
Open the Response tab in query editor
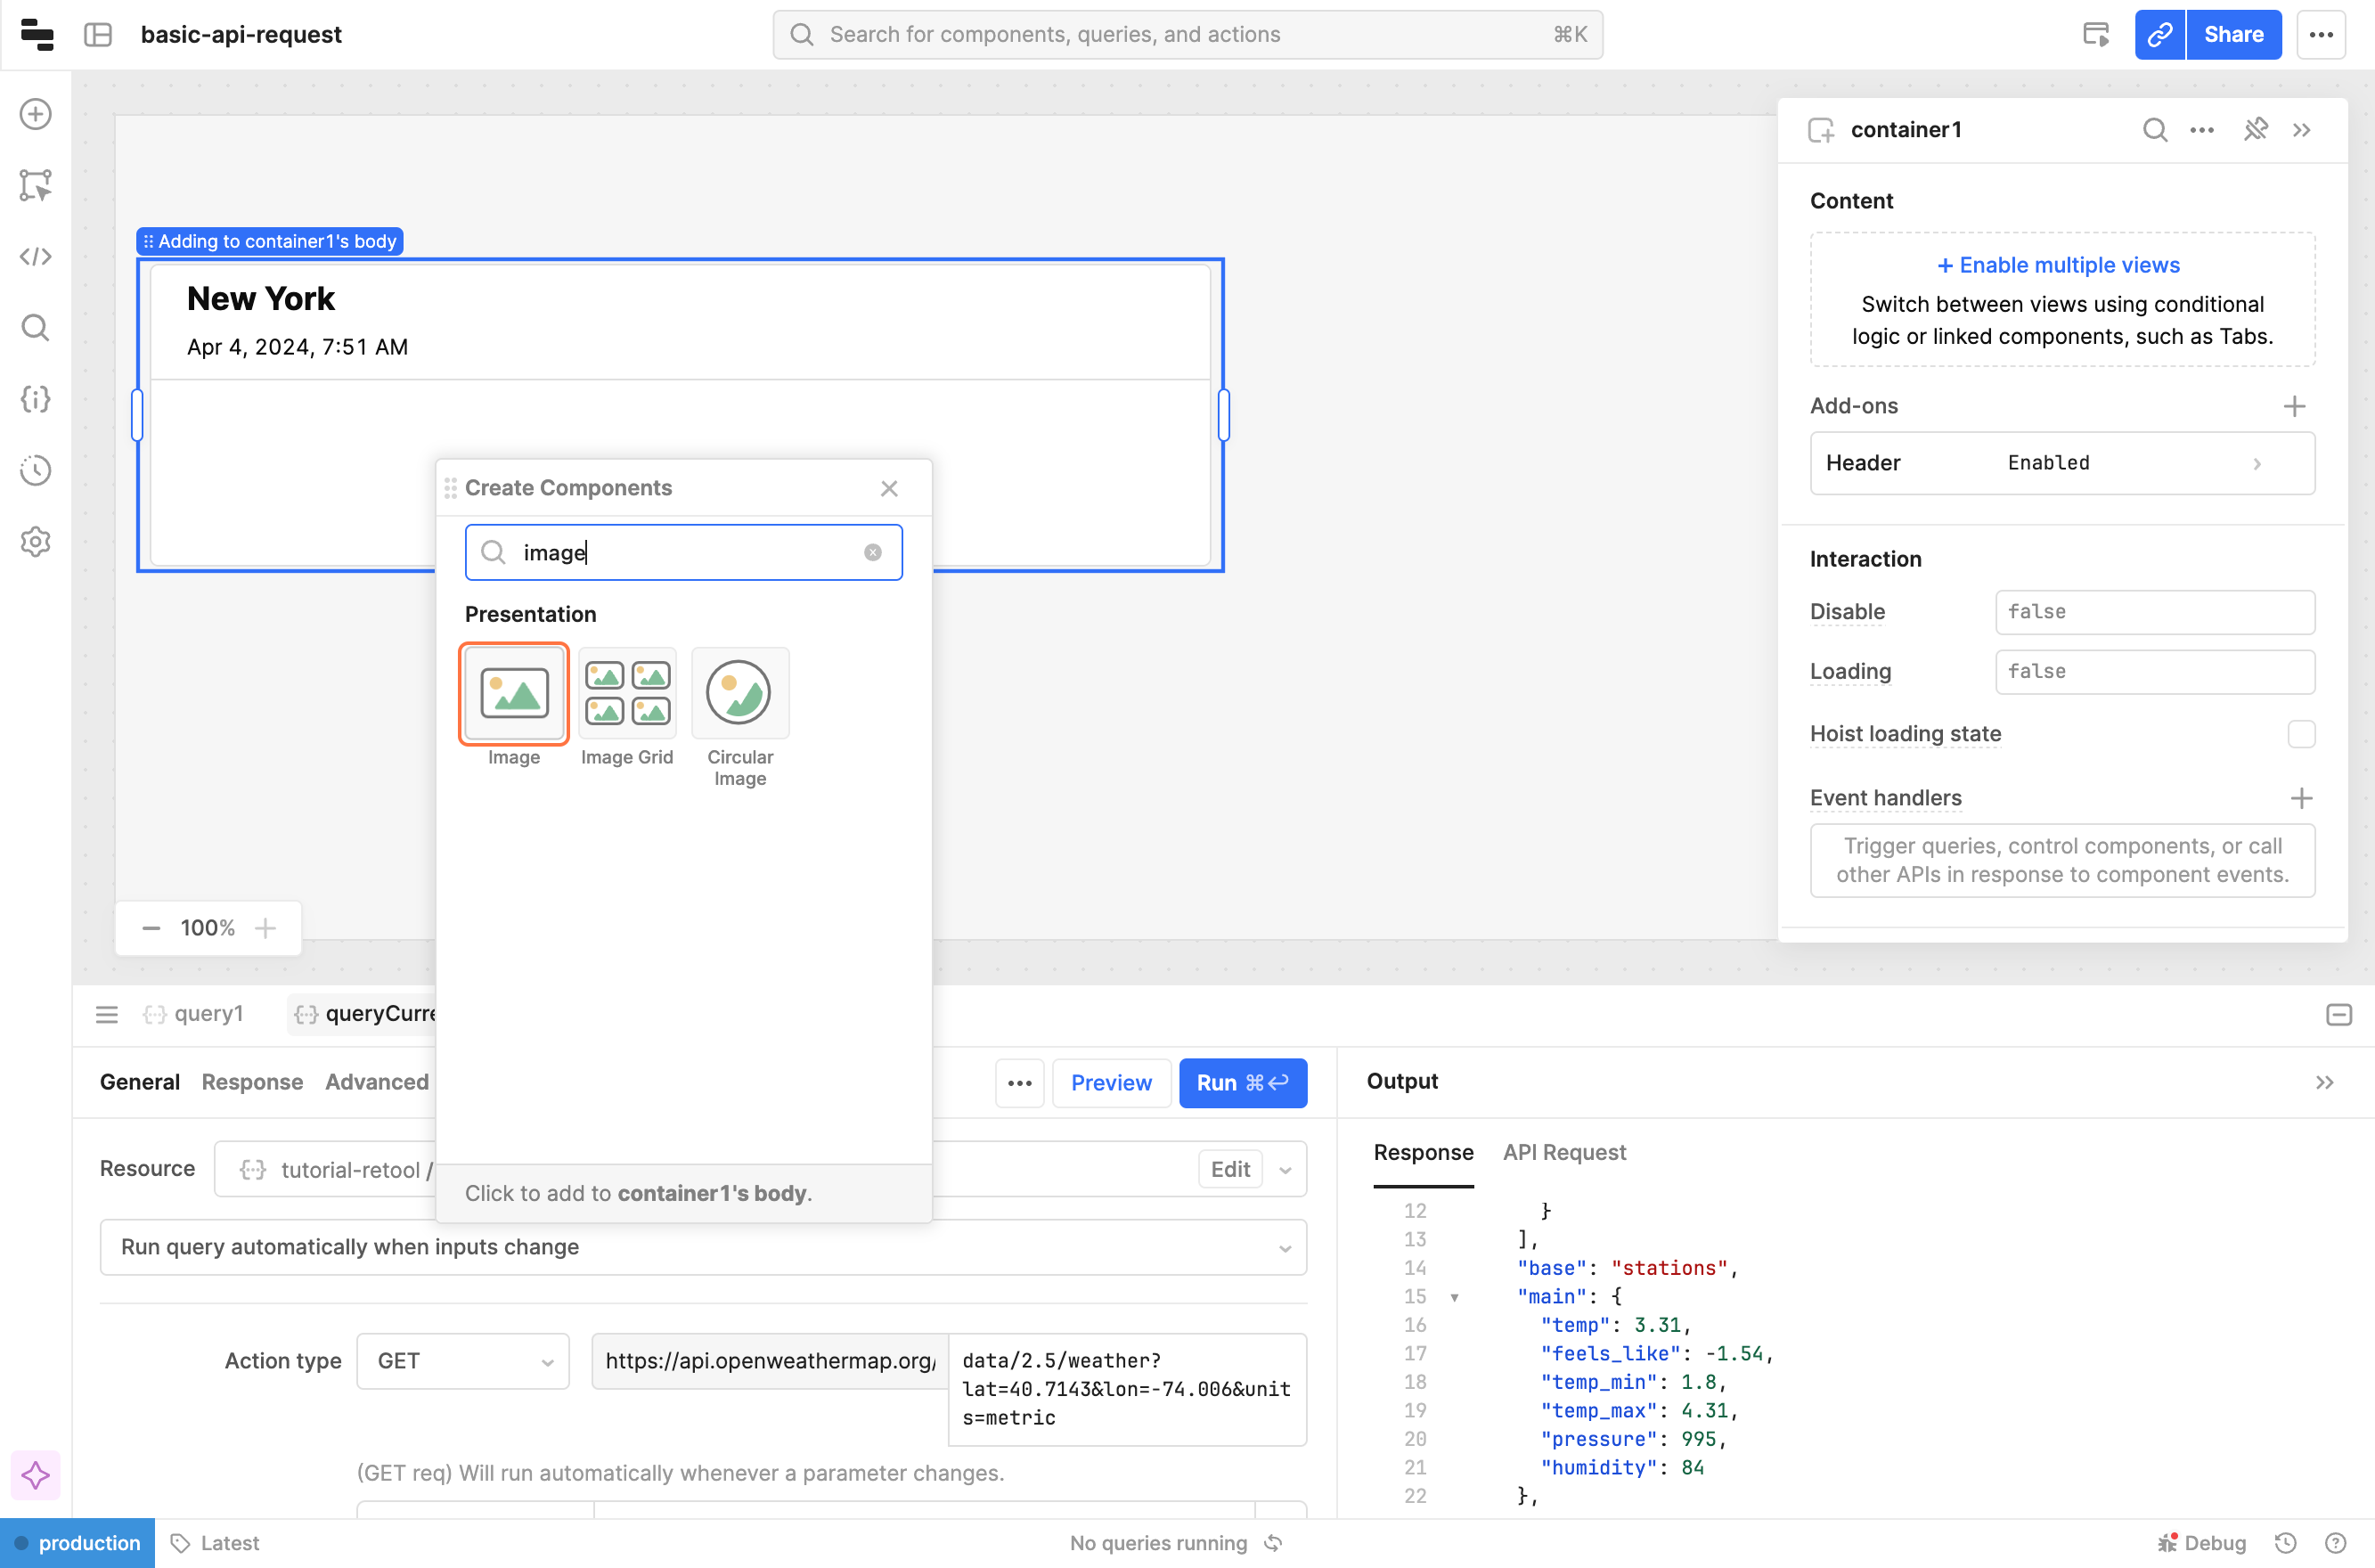252,1082
